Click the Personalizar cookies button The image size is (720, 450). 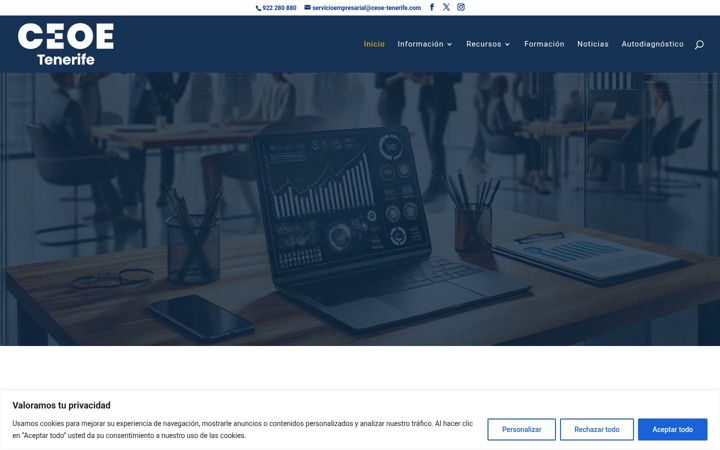click(522, 429)
